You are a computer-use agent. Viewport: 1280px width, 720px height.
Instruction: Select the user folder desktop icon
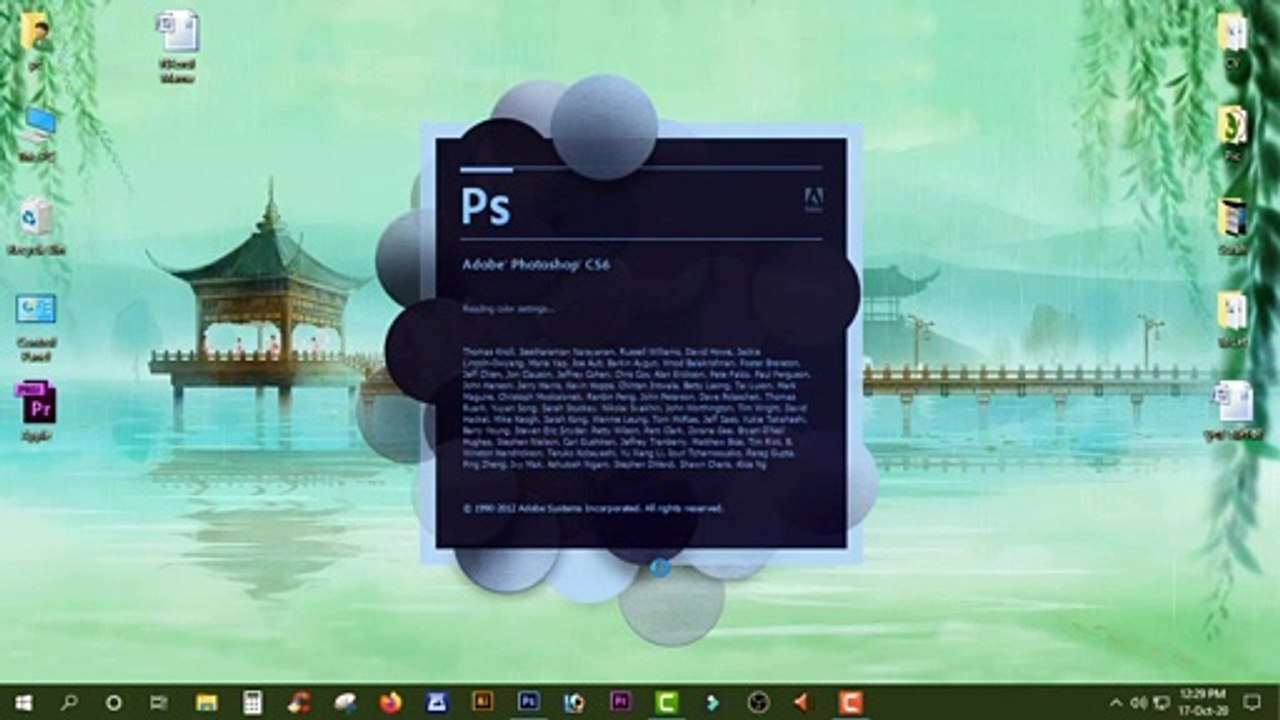(x=35, y=41)
